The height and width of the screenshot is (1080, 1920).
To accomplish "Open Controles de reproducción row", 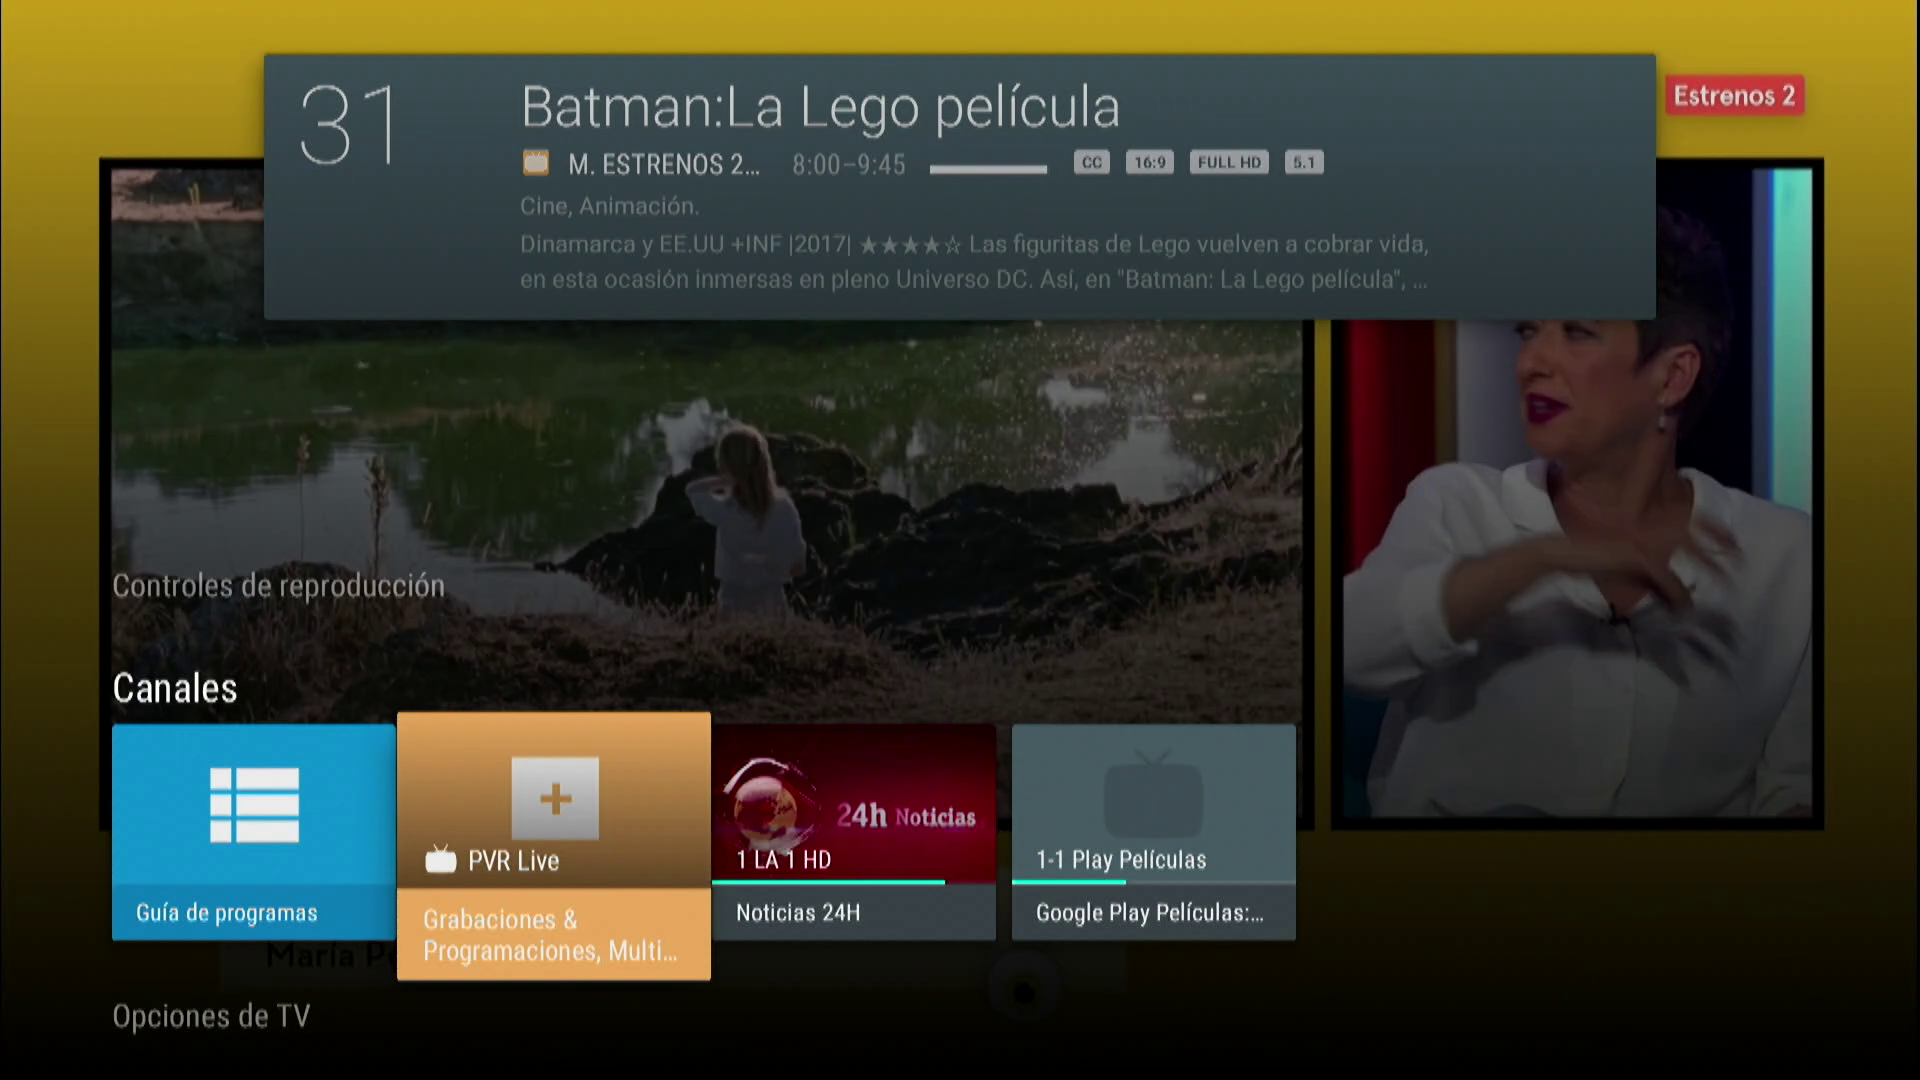I will [278, 586].
